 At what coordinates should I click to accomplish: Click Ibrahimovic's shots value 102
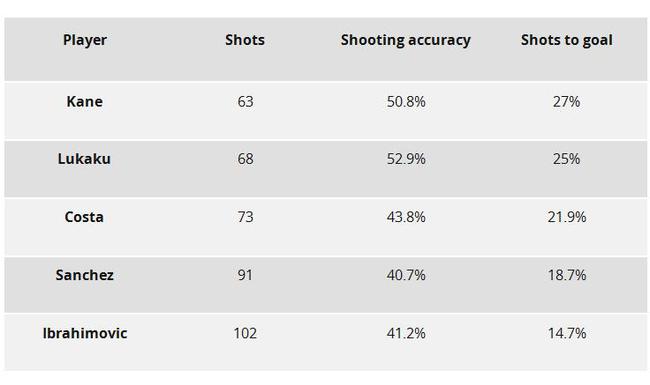point(245,333)
